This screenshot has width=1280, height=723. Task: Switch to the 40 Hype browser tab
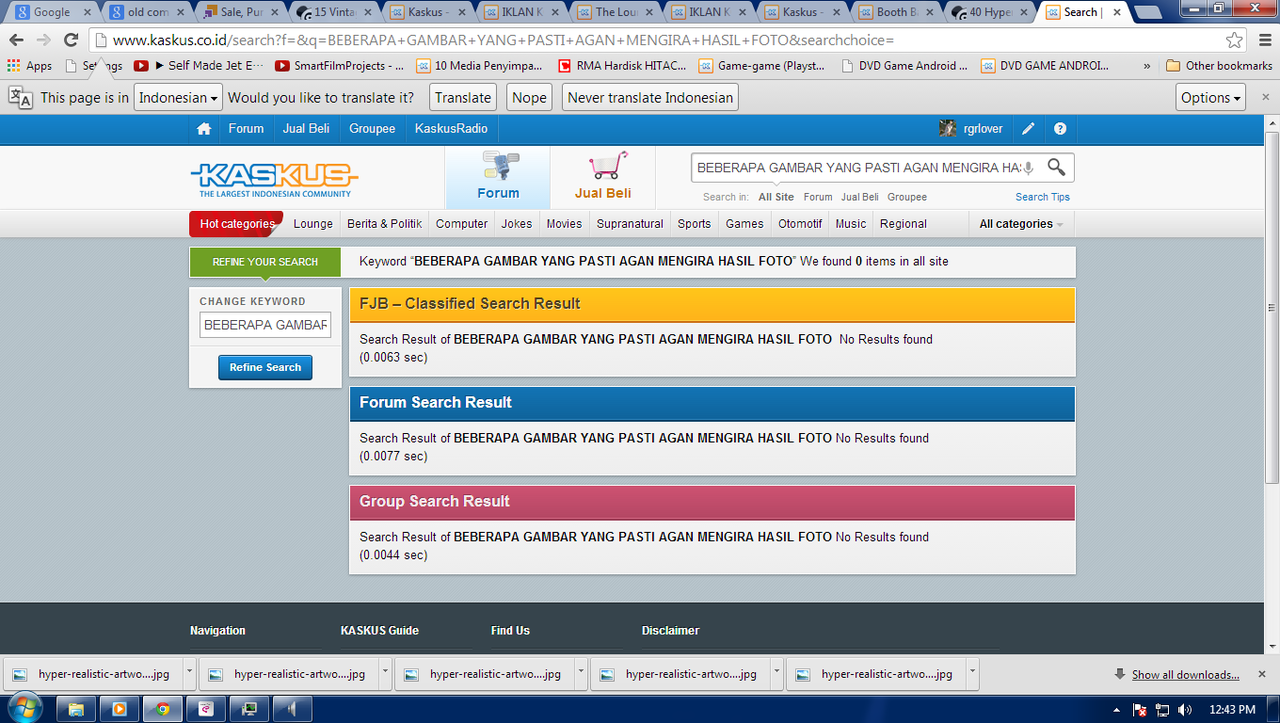(990, 12)
